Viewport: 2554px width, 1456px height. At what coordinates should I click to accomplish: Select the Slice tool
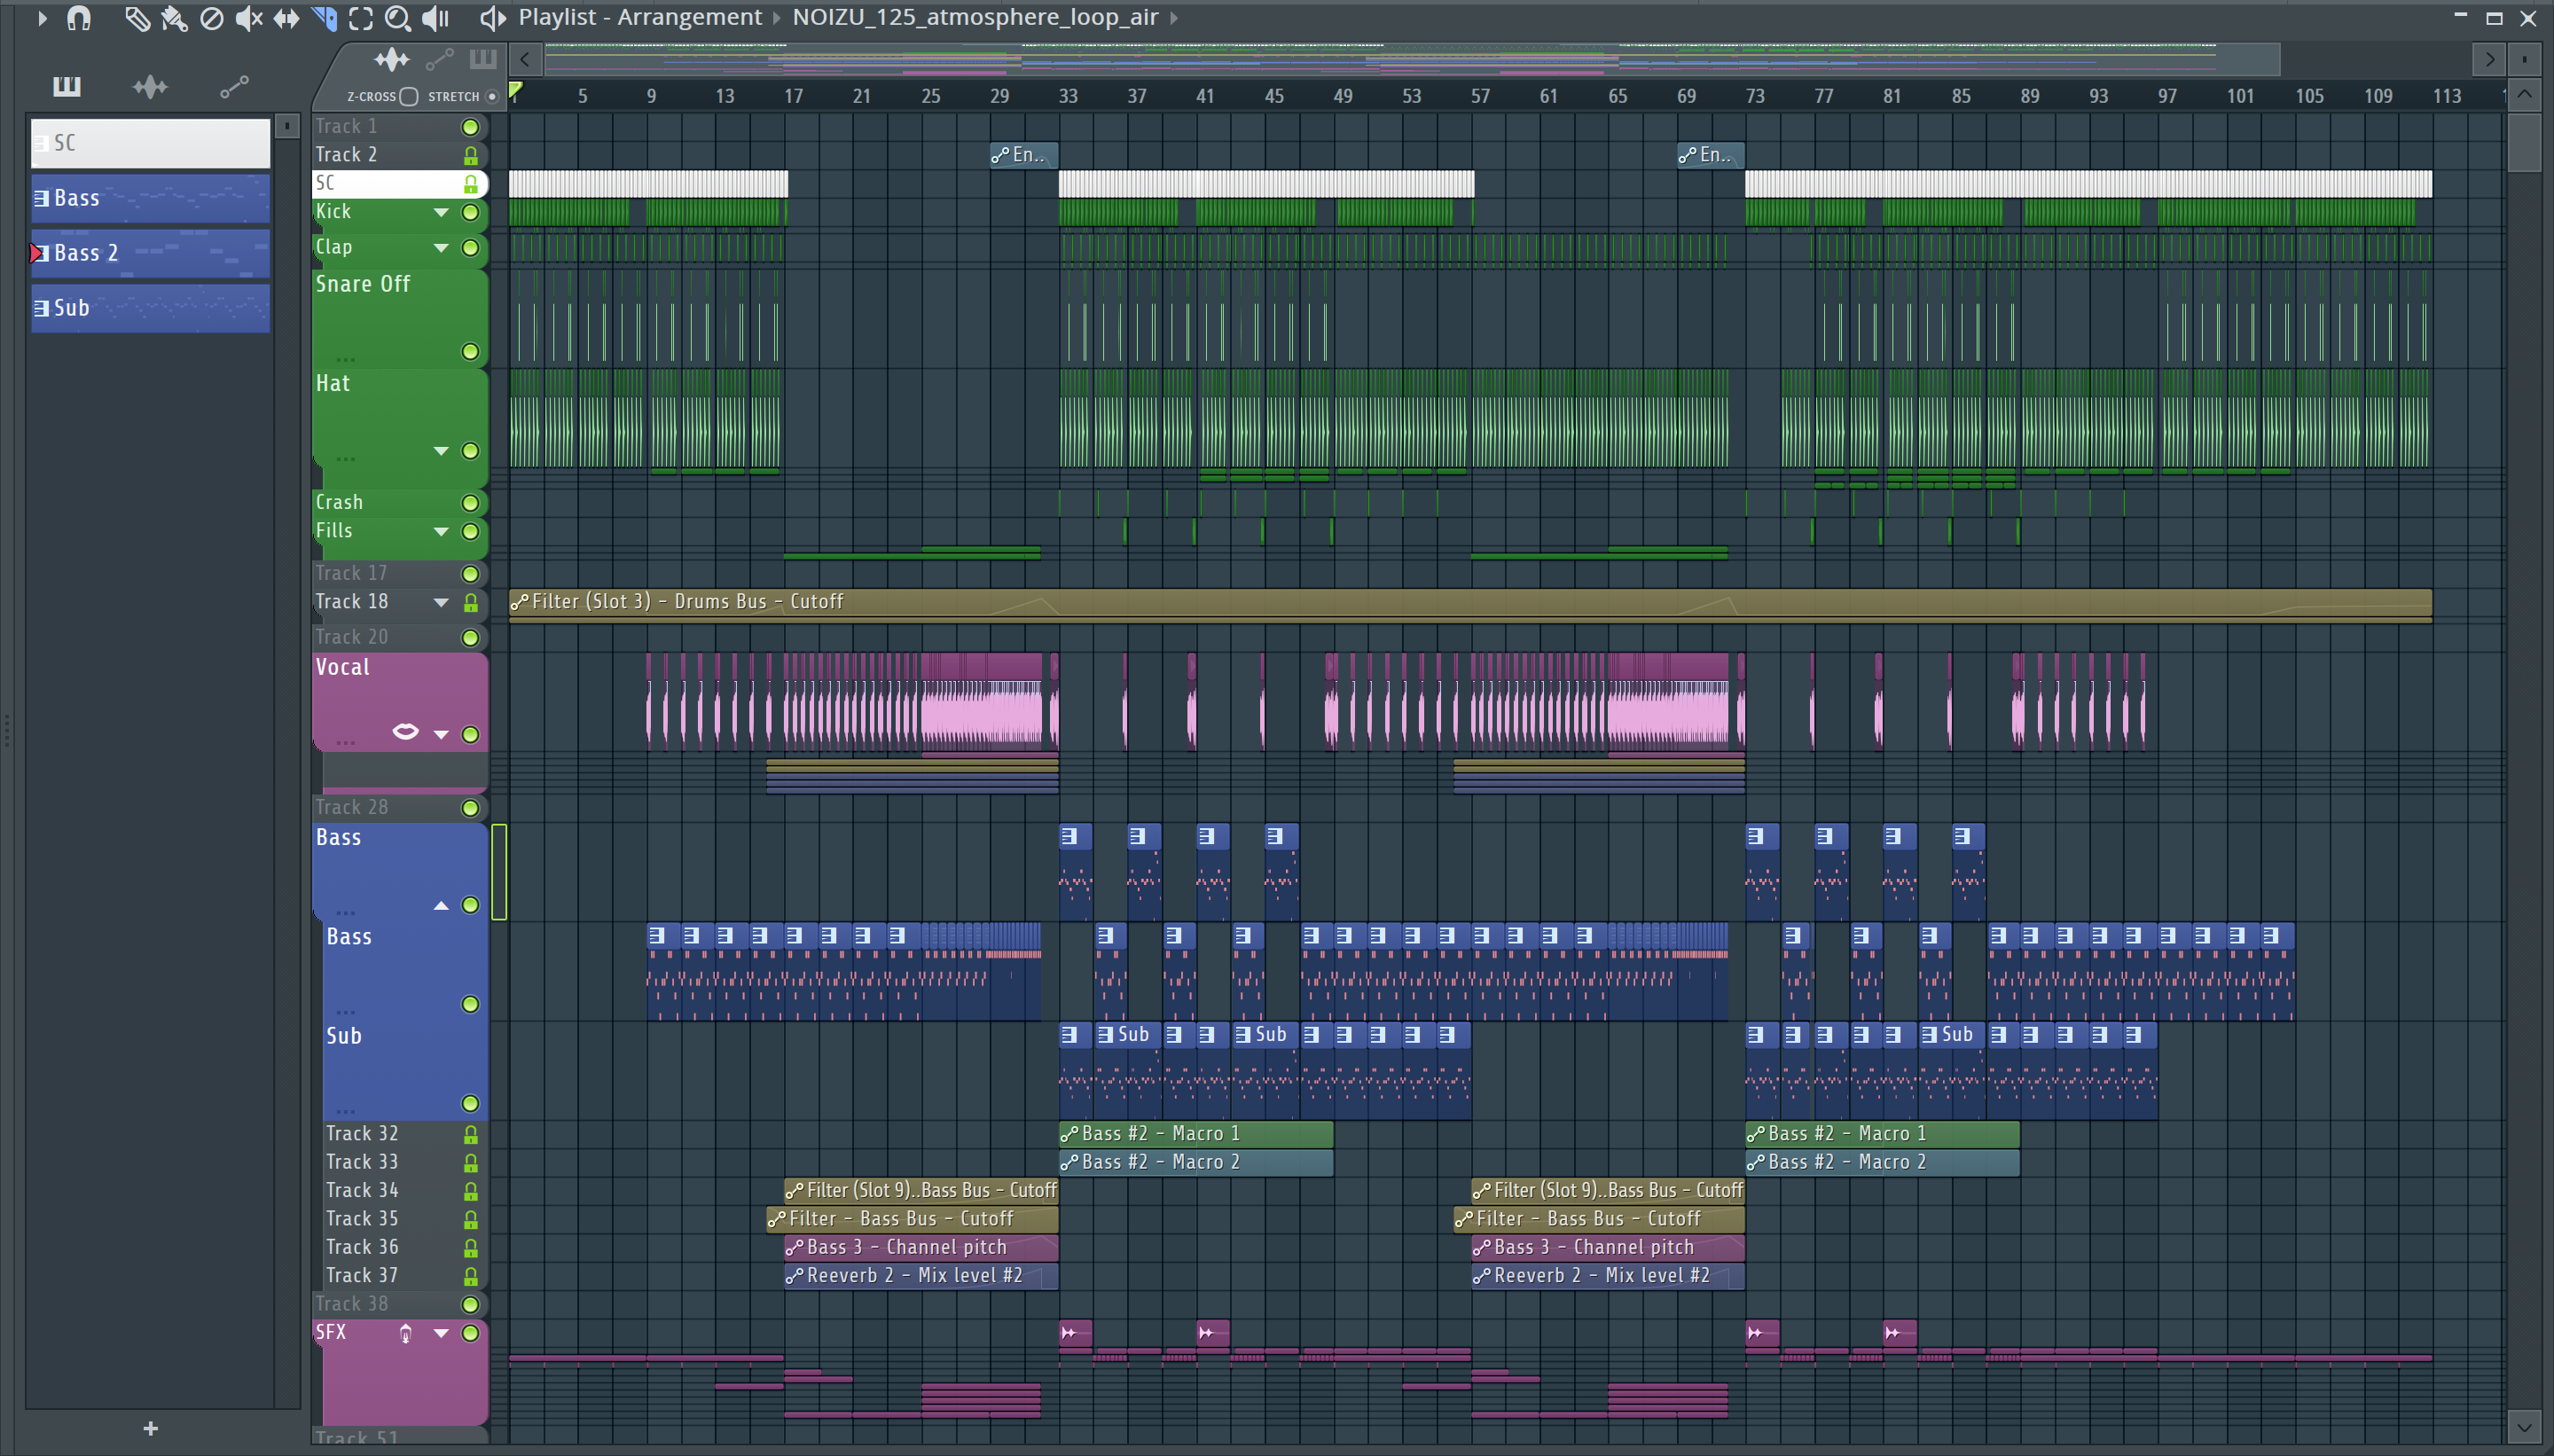tap(324, 18)
